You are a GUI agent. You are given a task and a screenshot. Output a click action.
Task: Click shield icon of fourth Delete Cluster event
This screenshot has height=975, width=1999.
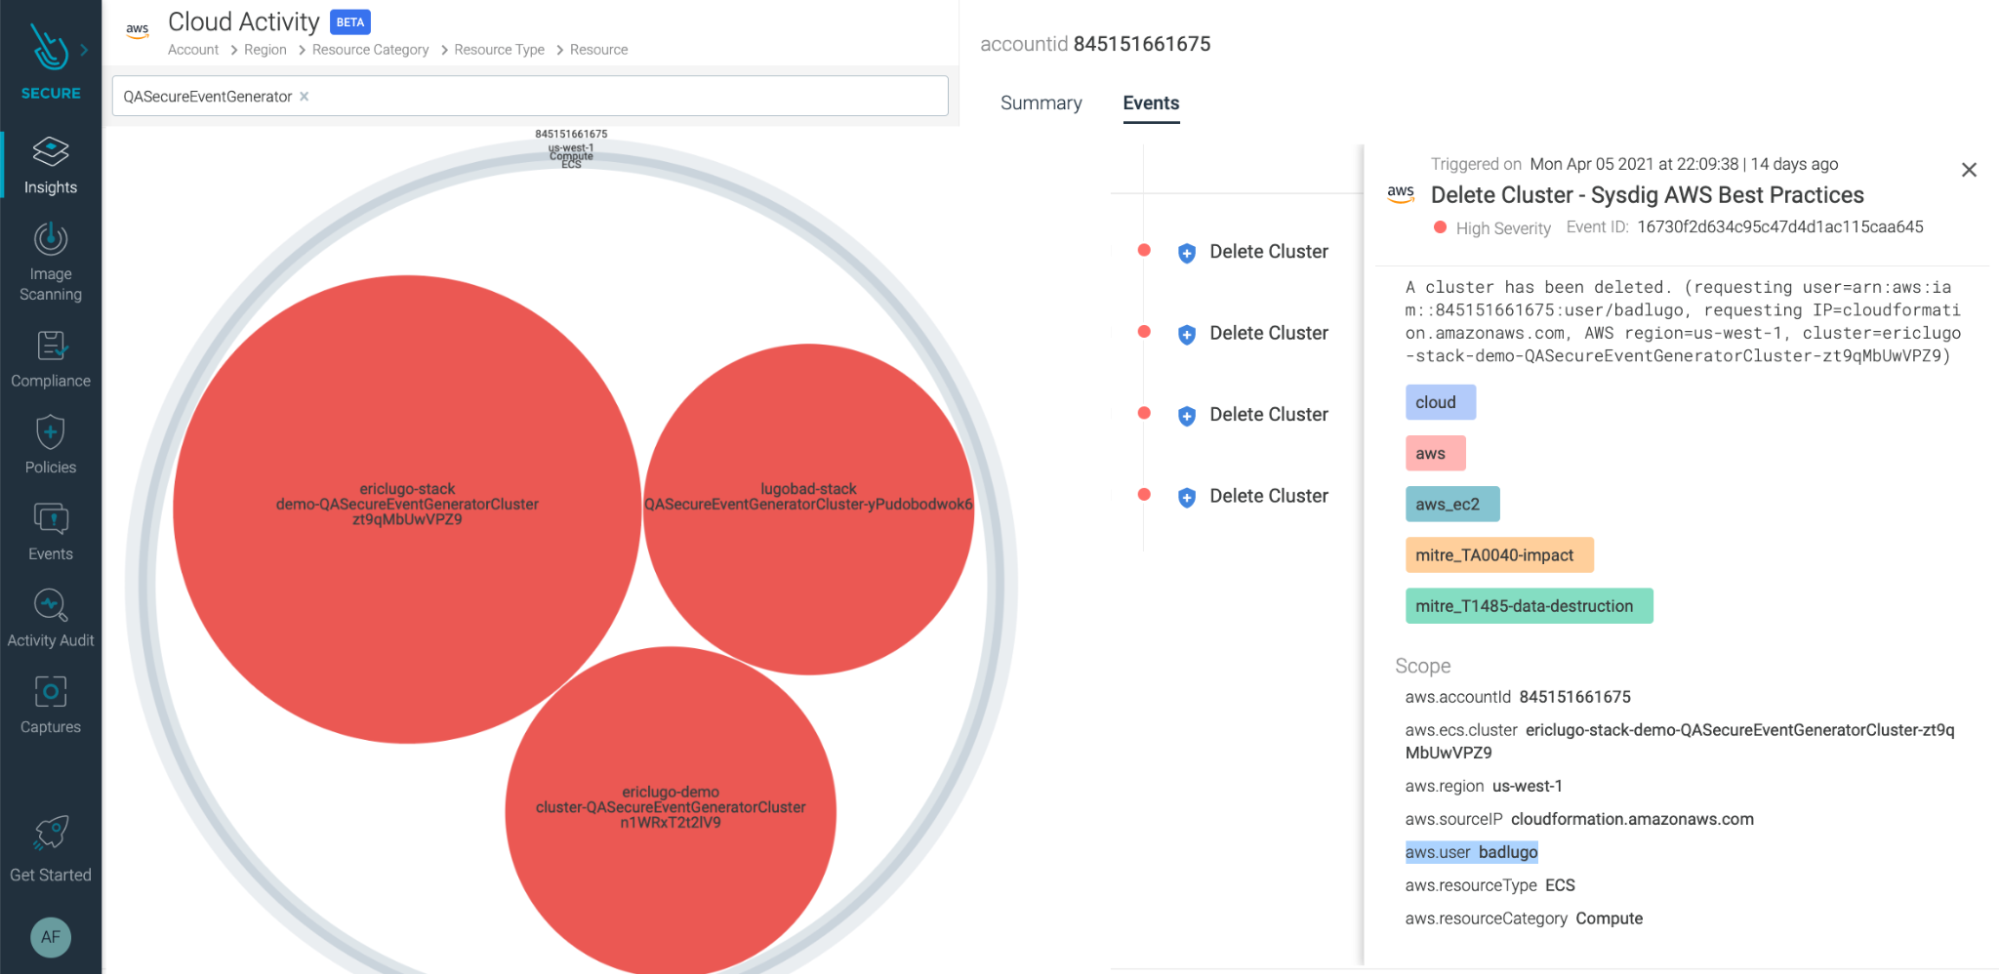click(x=1187, y=497)
